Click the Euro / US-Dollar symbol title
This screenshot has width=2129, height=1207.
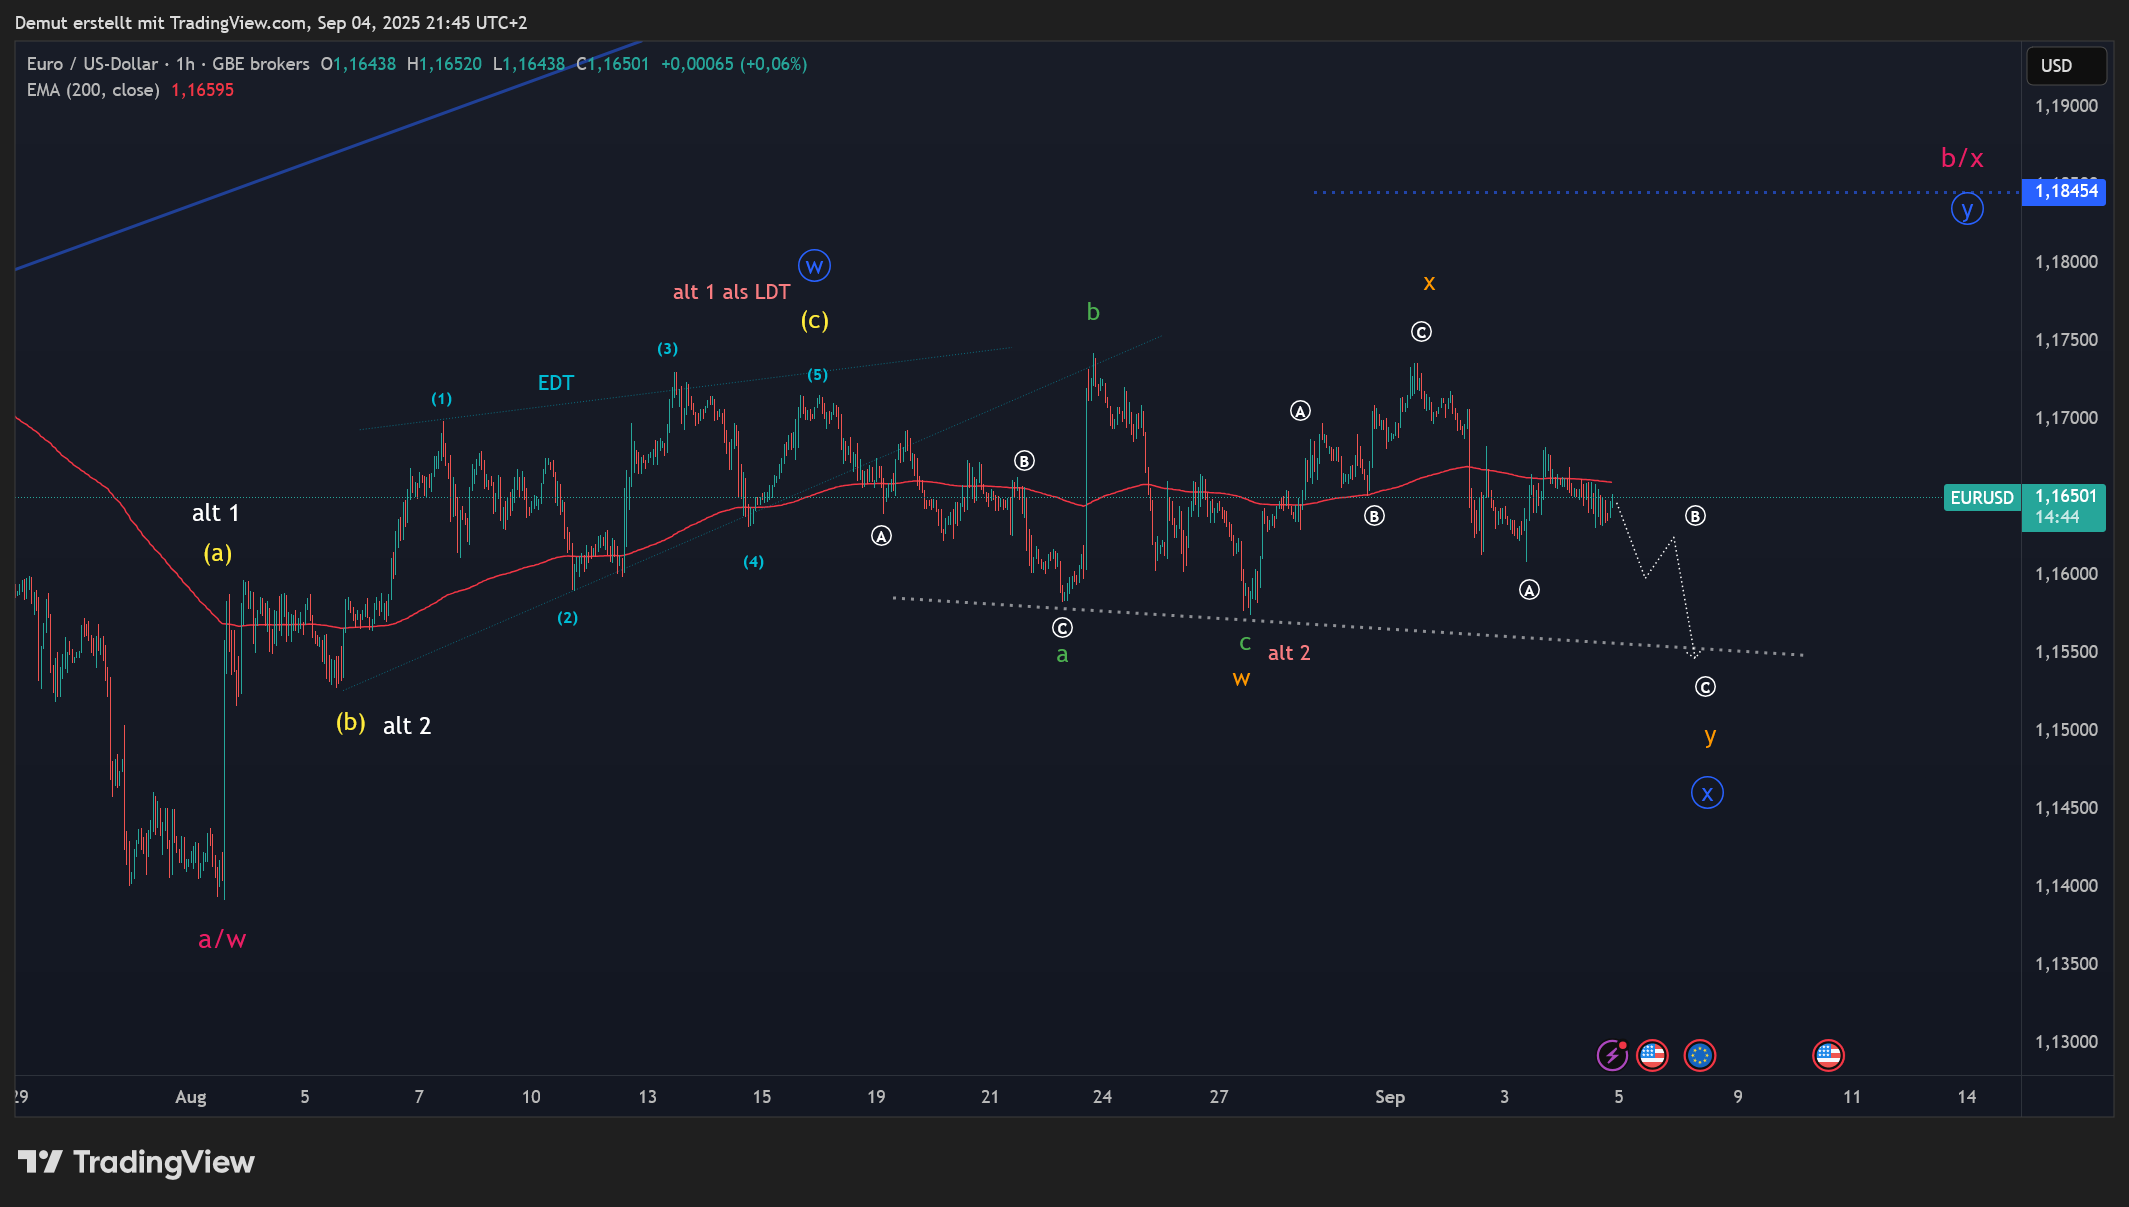[92, 64]
